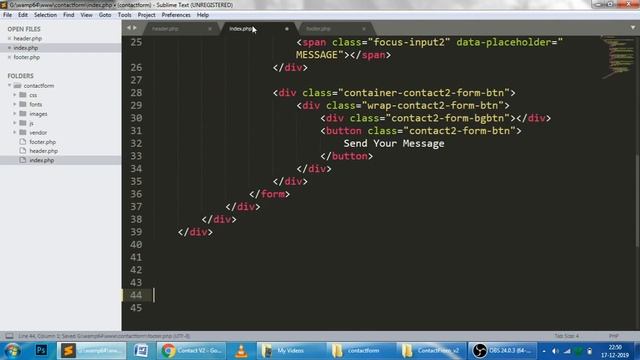Expand the css folder
The height and width of the screenshot is (360, 640).
click(15, 95)
